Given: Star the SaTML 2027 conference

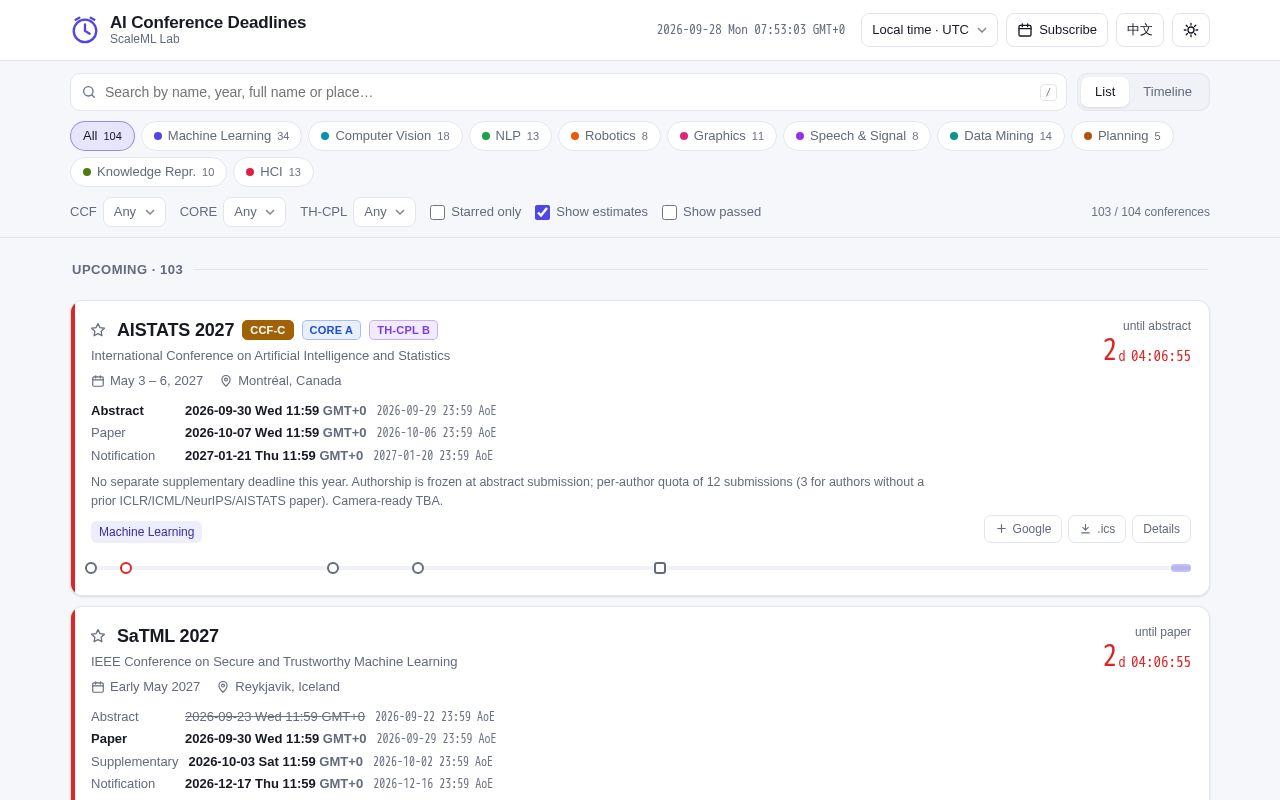Looking at the screenshot, I should coord(98,636).
